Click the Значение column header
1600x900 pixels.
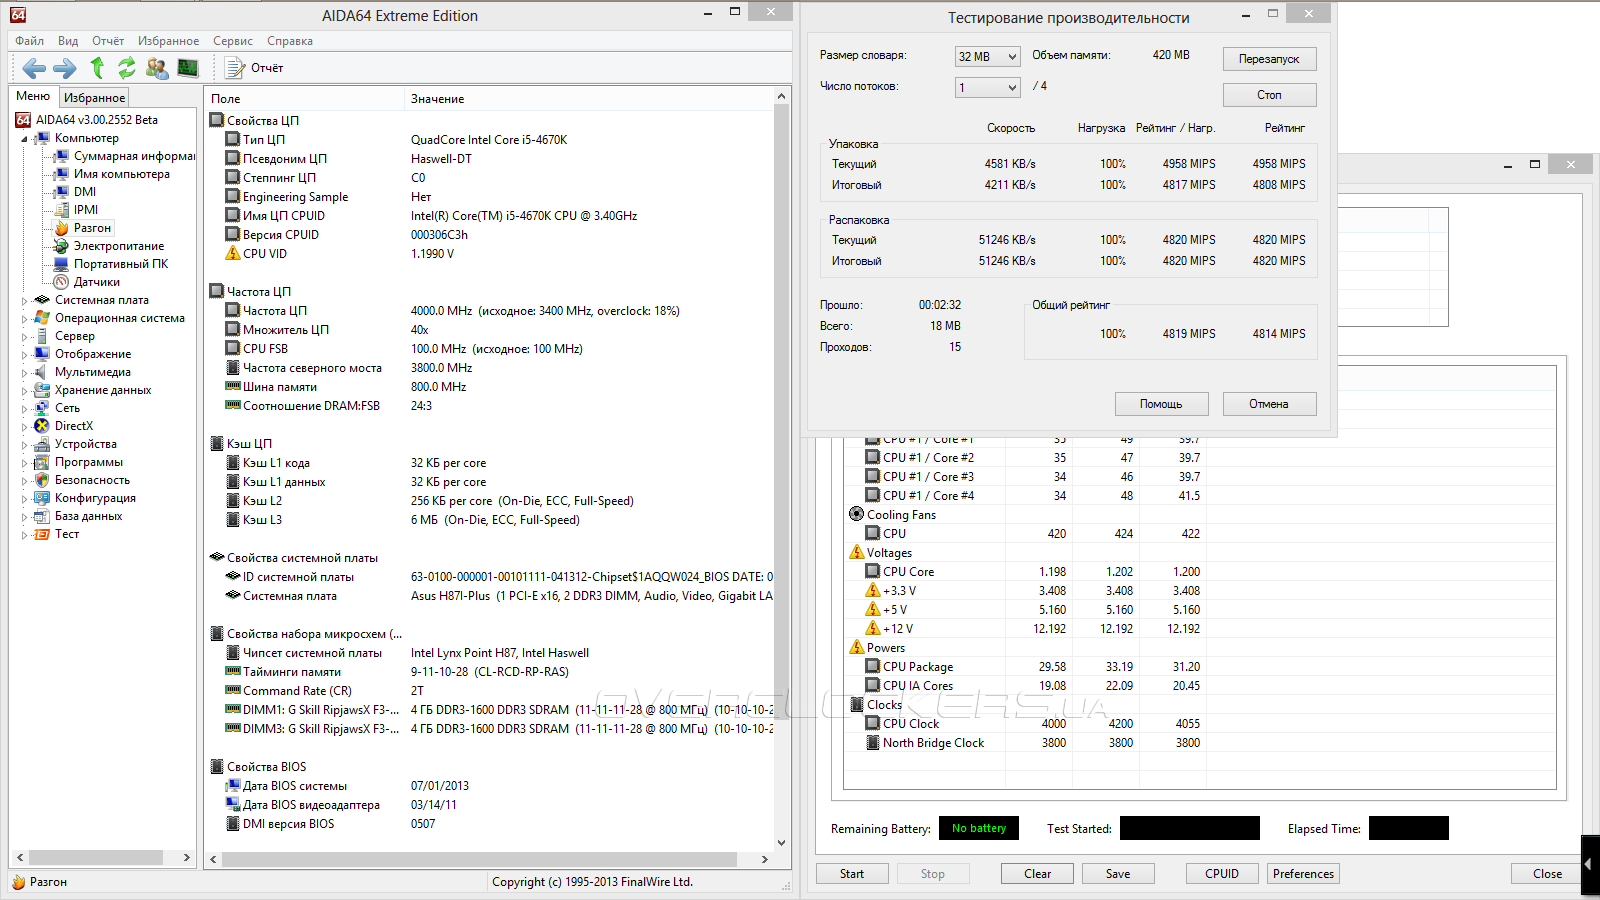pos(590,99)
